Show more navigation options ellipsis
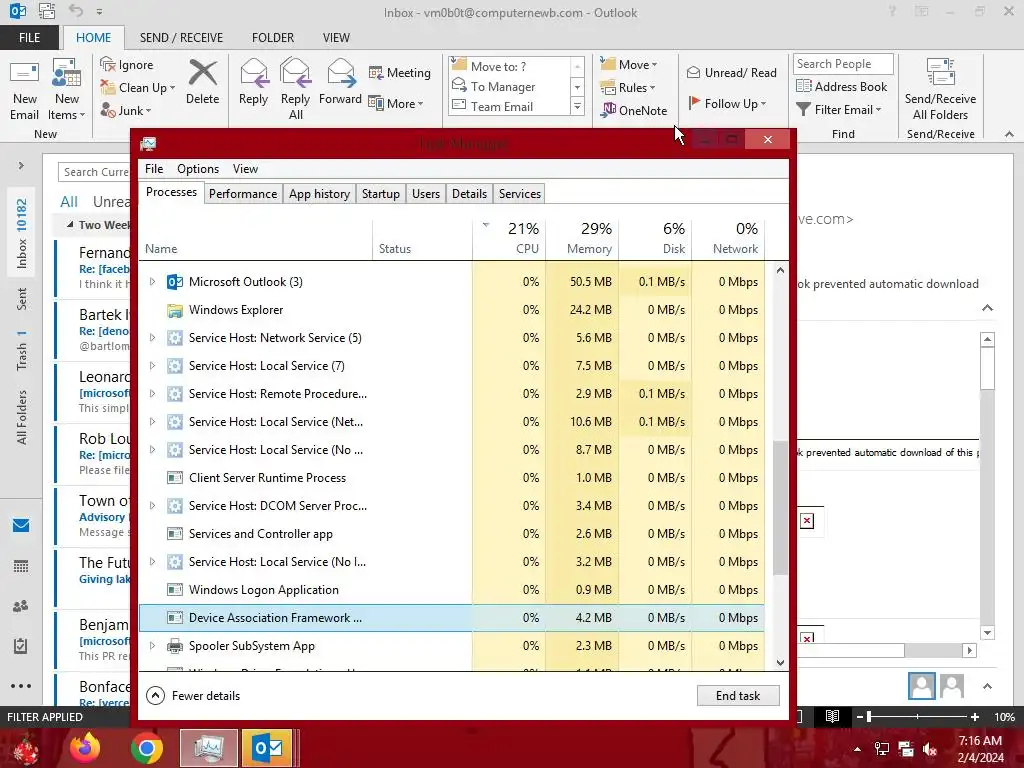1024x768 pixels. (21, 686)
